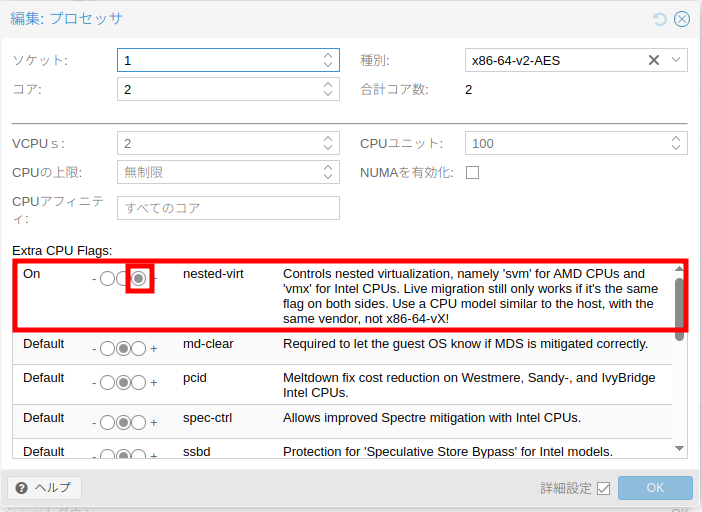Confirm changes with the OK button
Image resolution: width=702 pixels, height=512 pixels.
pyautogui.click(x=655, y=488)
